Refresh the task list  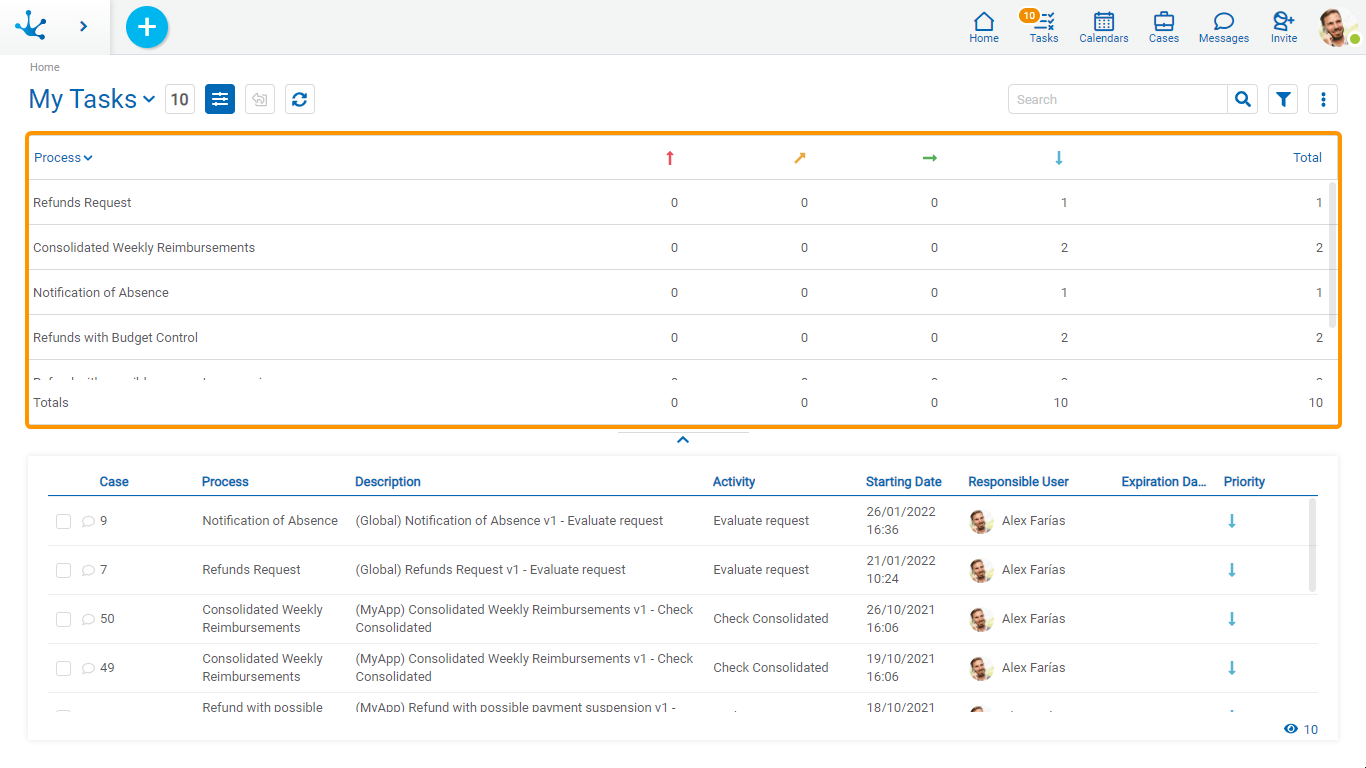(300, 99)
